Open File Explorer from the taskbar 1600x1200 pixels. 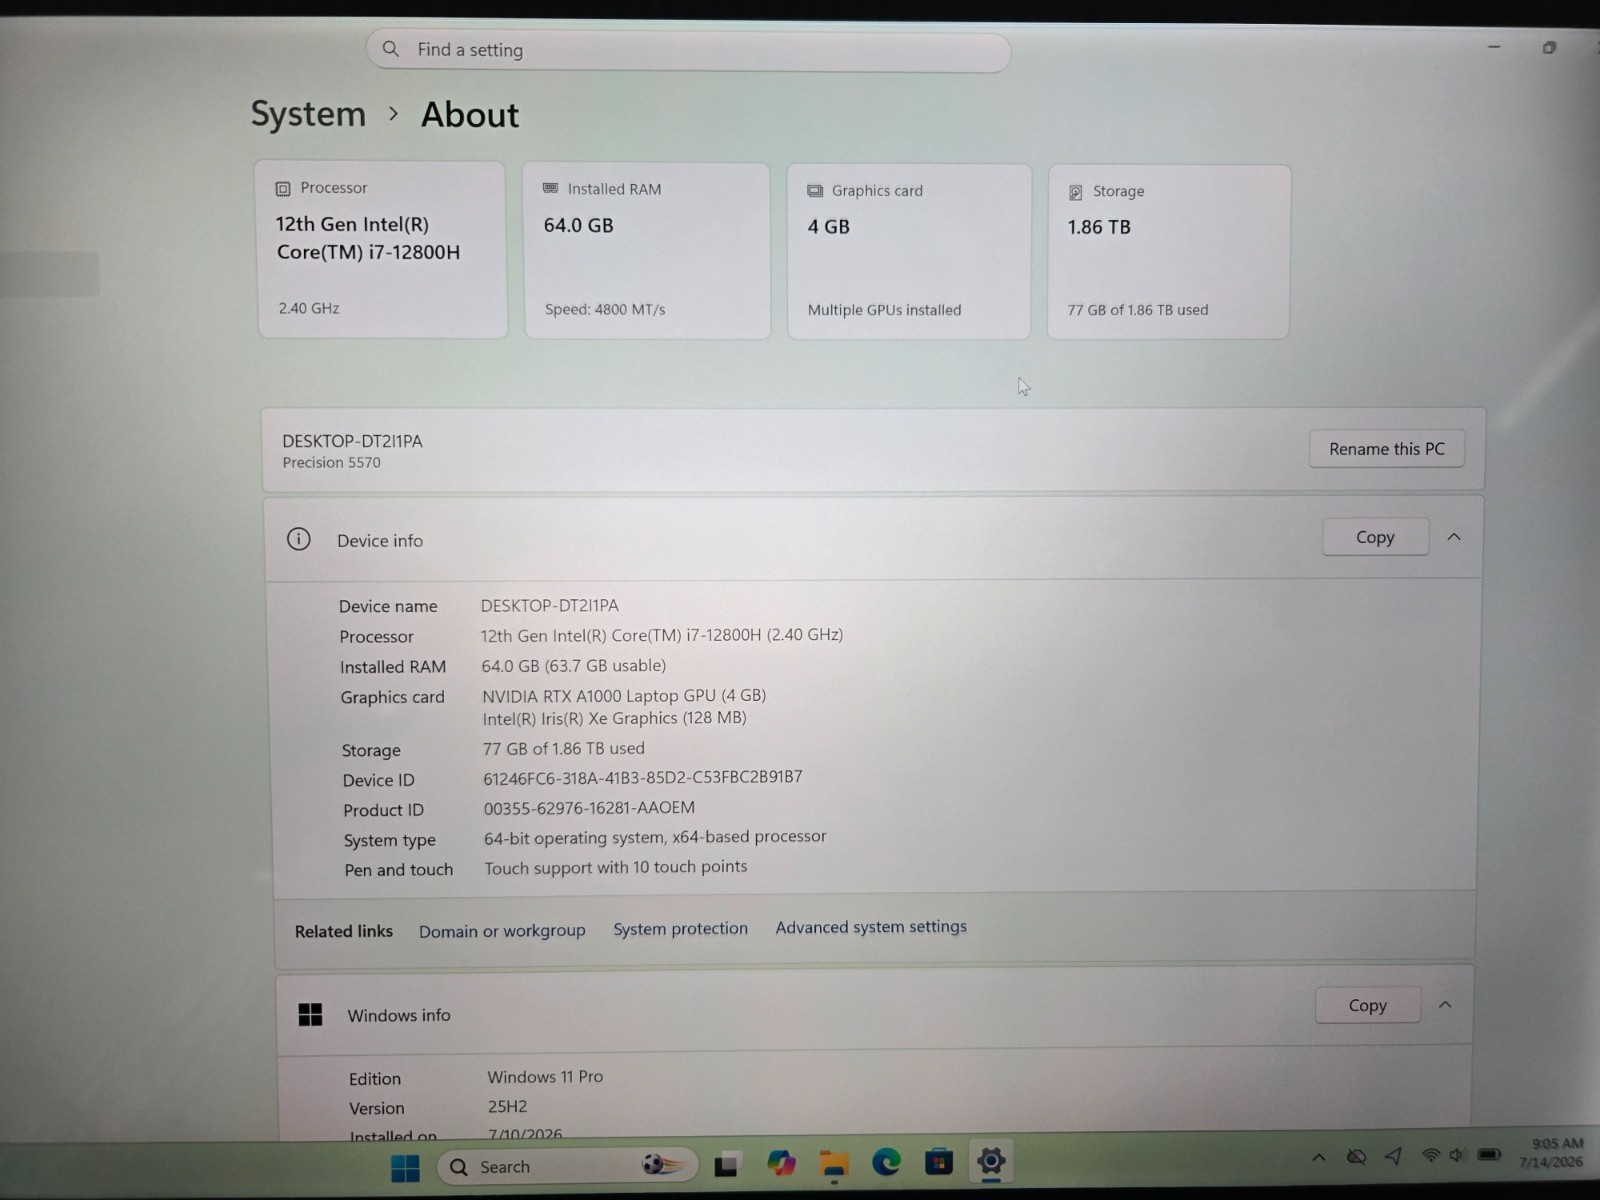pos(833,1164)
